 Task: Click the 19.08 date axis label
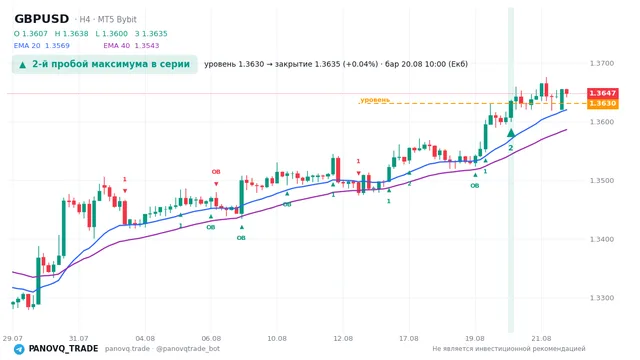pos(475,338)
